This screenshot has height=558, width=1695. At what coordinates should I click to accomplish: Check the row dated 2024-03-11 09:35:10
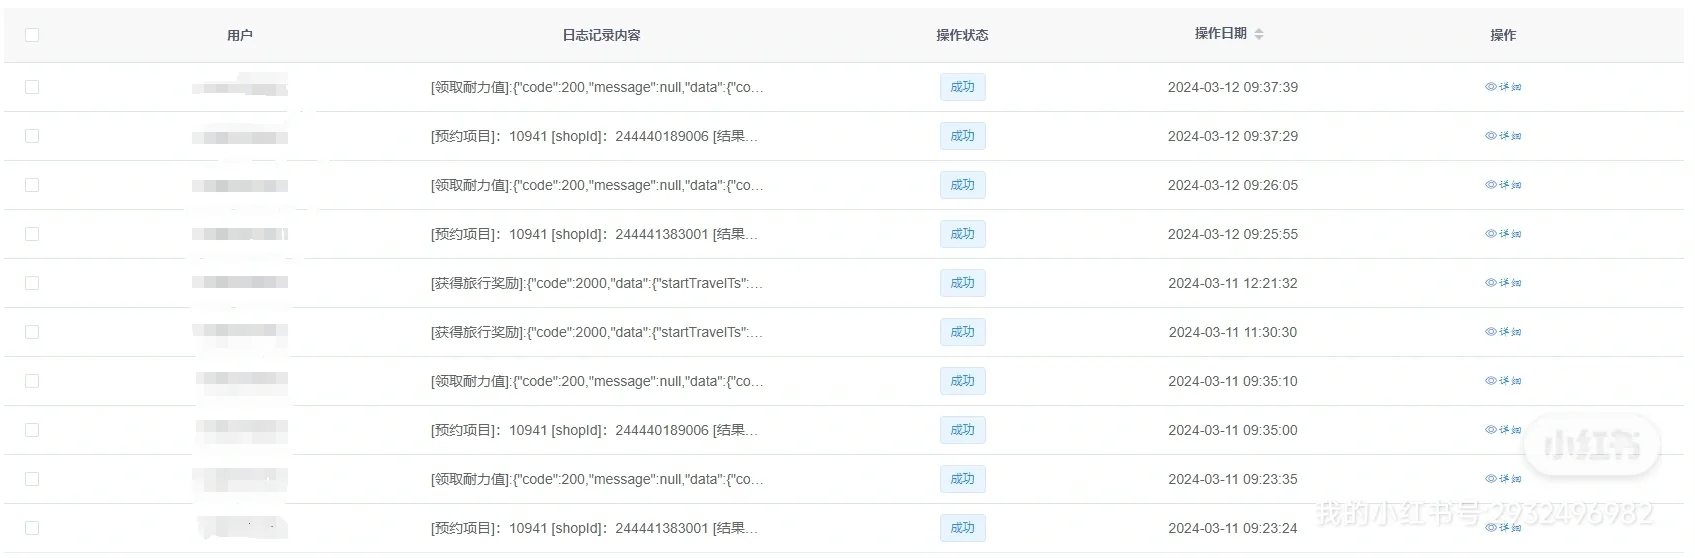[x=32, y=381]
